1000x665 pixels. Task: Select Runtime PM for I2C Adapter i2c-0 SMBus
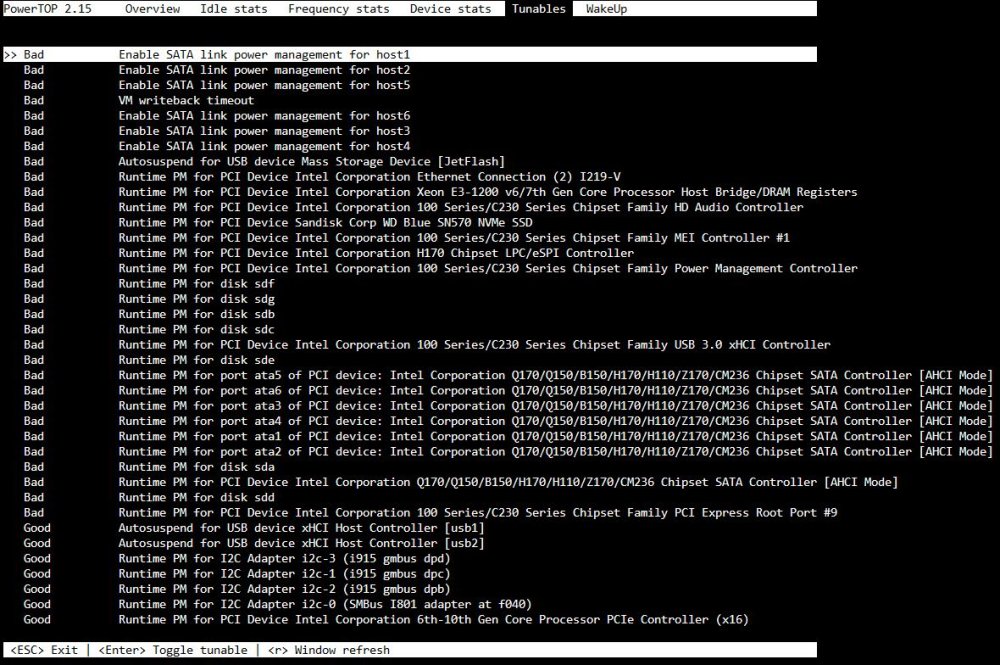coord(277,606)
